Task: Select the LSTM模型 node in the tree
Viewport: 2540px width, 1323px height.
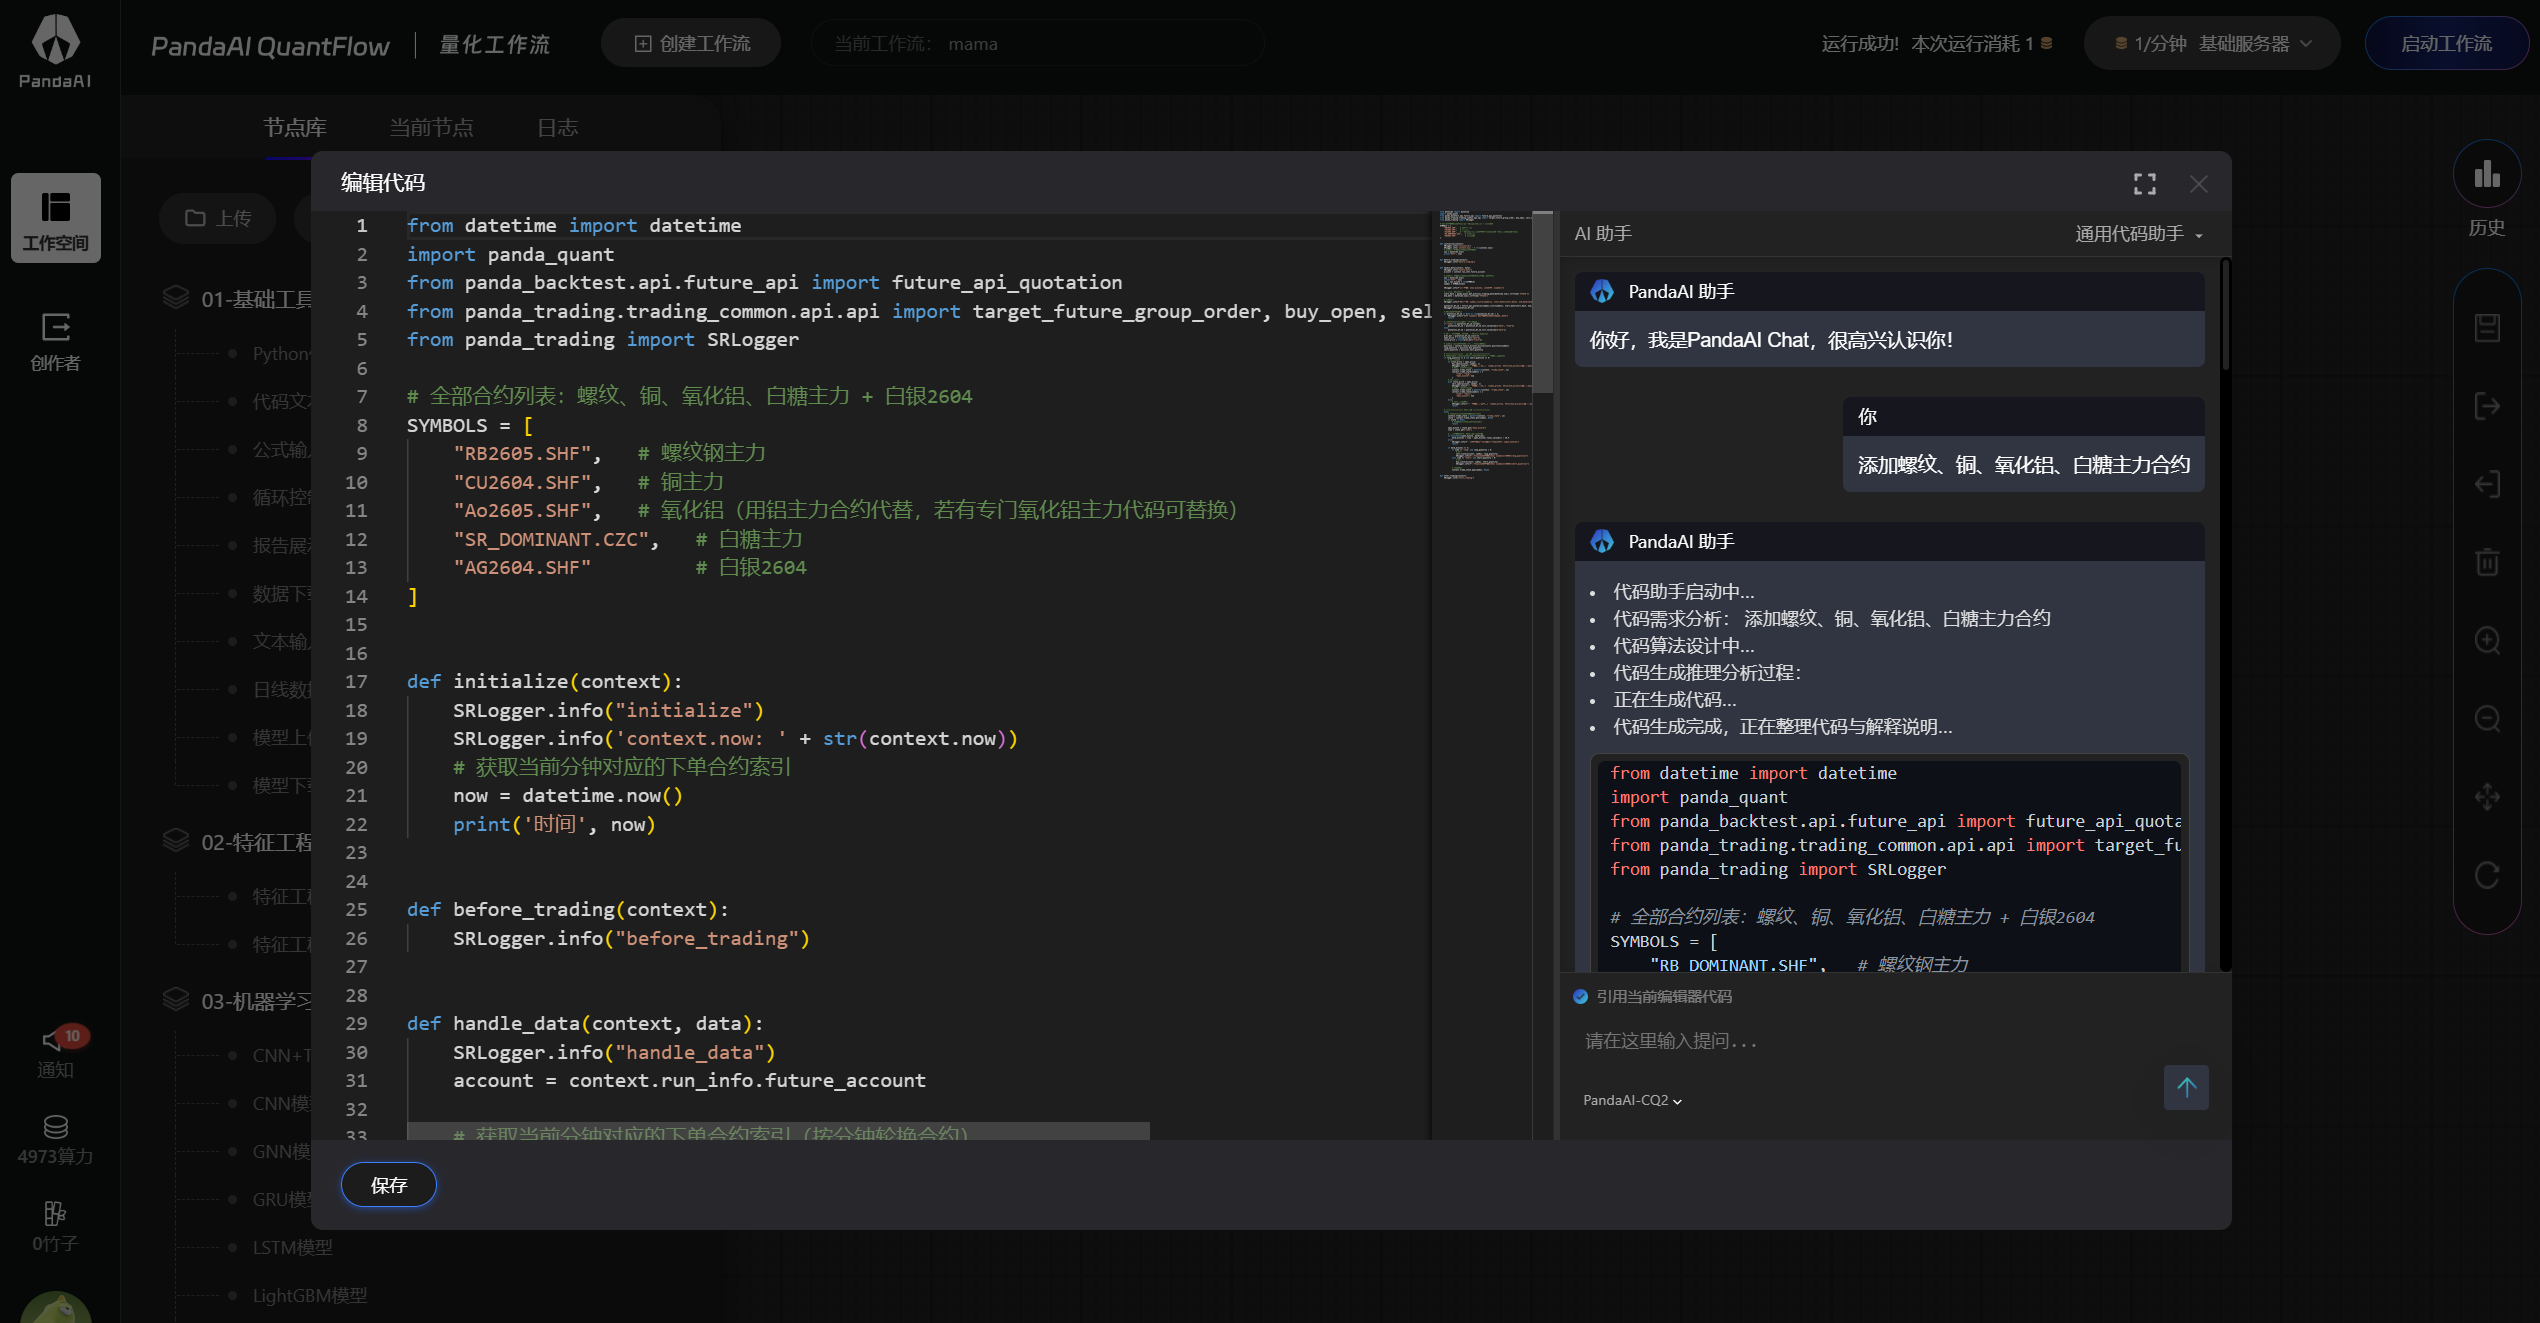Action: (292, 1247)
